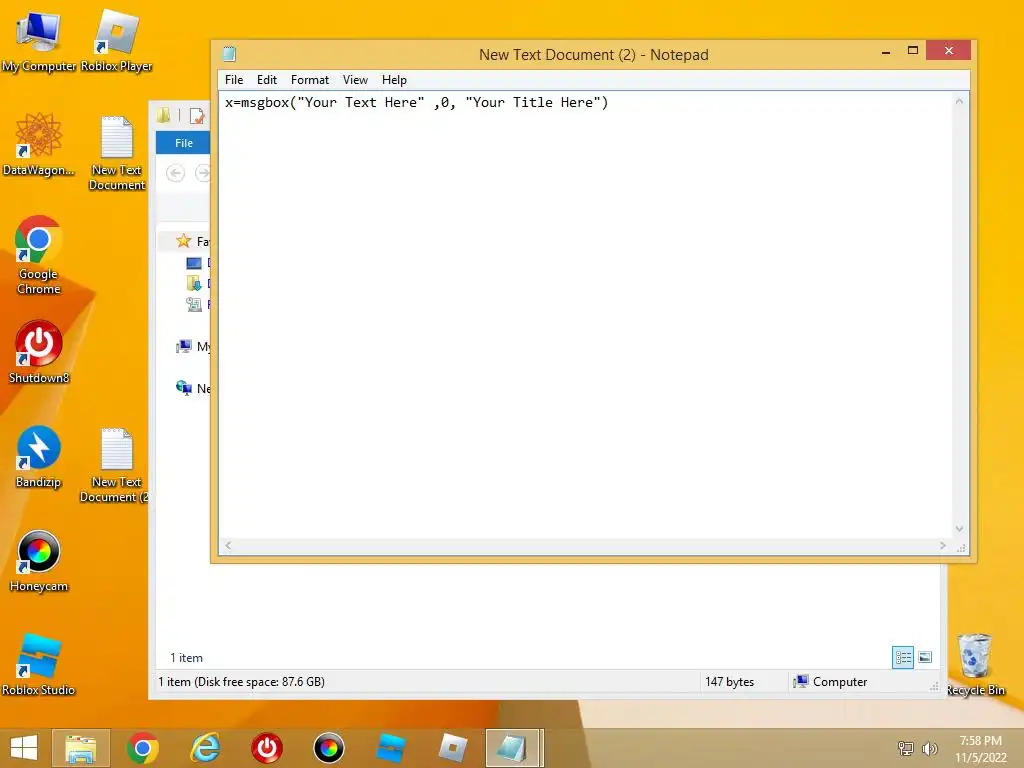
Task: Click Notepad taskbar button
Action: (x=513, y=748)
